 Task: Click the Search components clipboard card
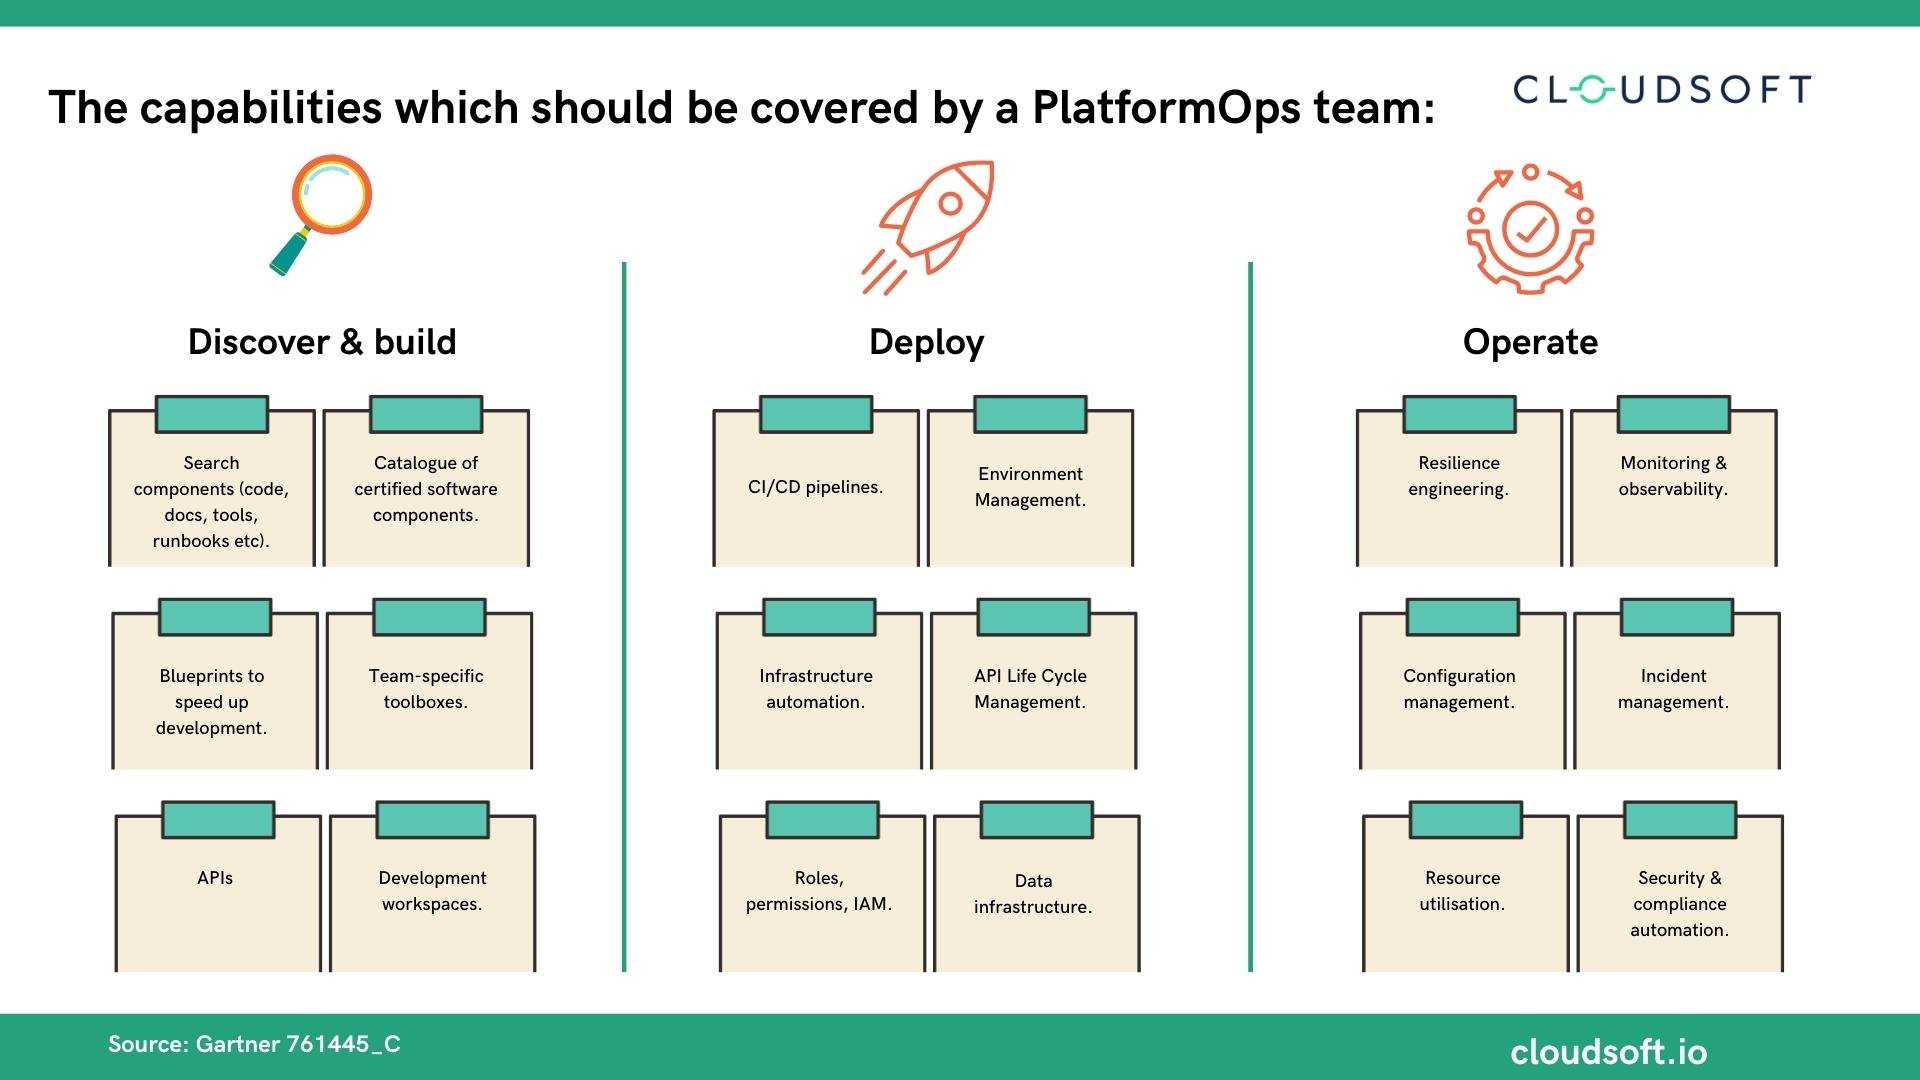tap(212, 481)
